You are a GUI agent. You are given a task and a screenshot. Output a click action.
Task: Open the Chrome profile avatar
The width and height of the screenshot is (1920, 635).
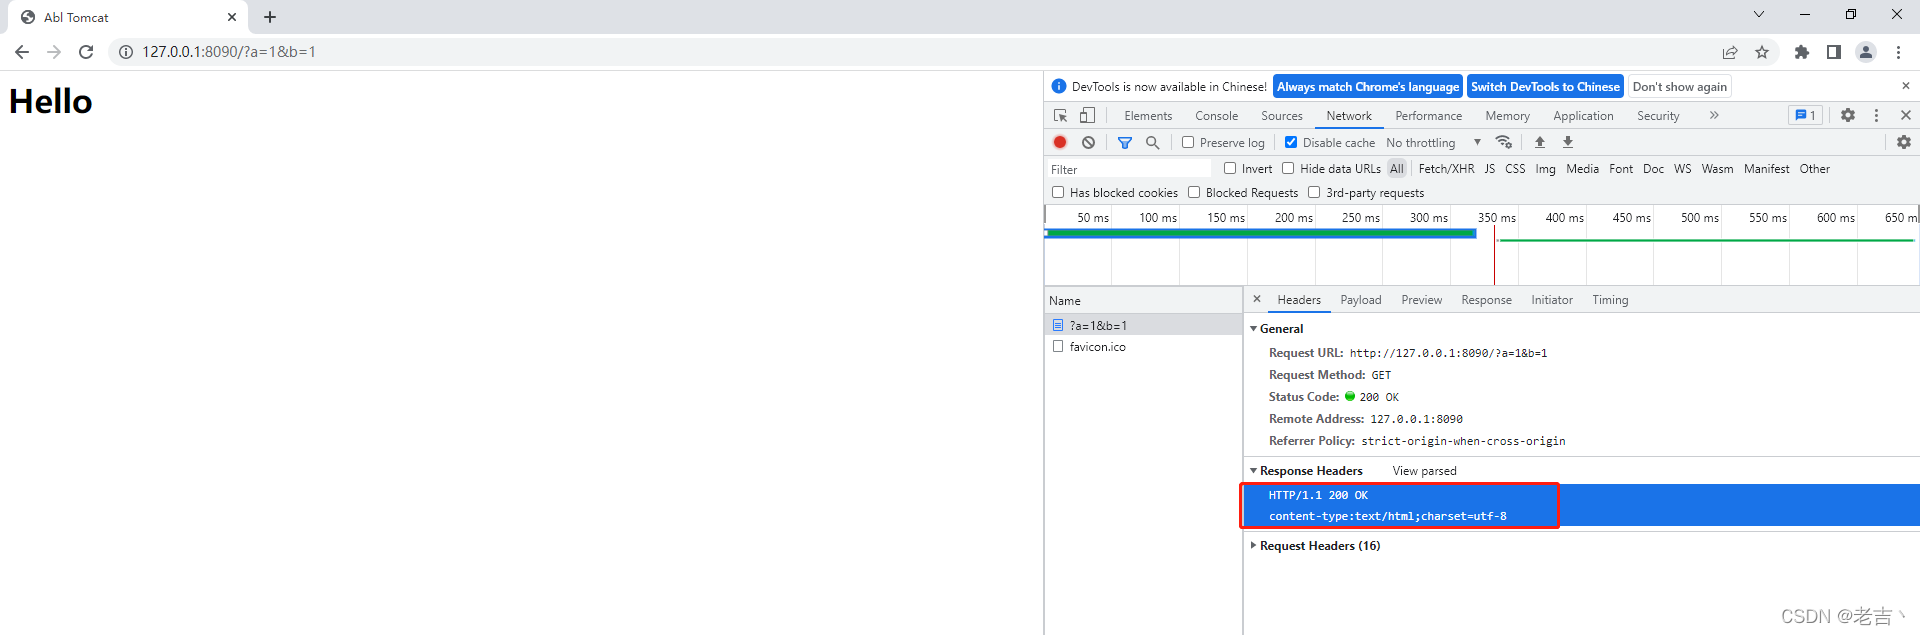1866,52
